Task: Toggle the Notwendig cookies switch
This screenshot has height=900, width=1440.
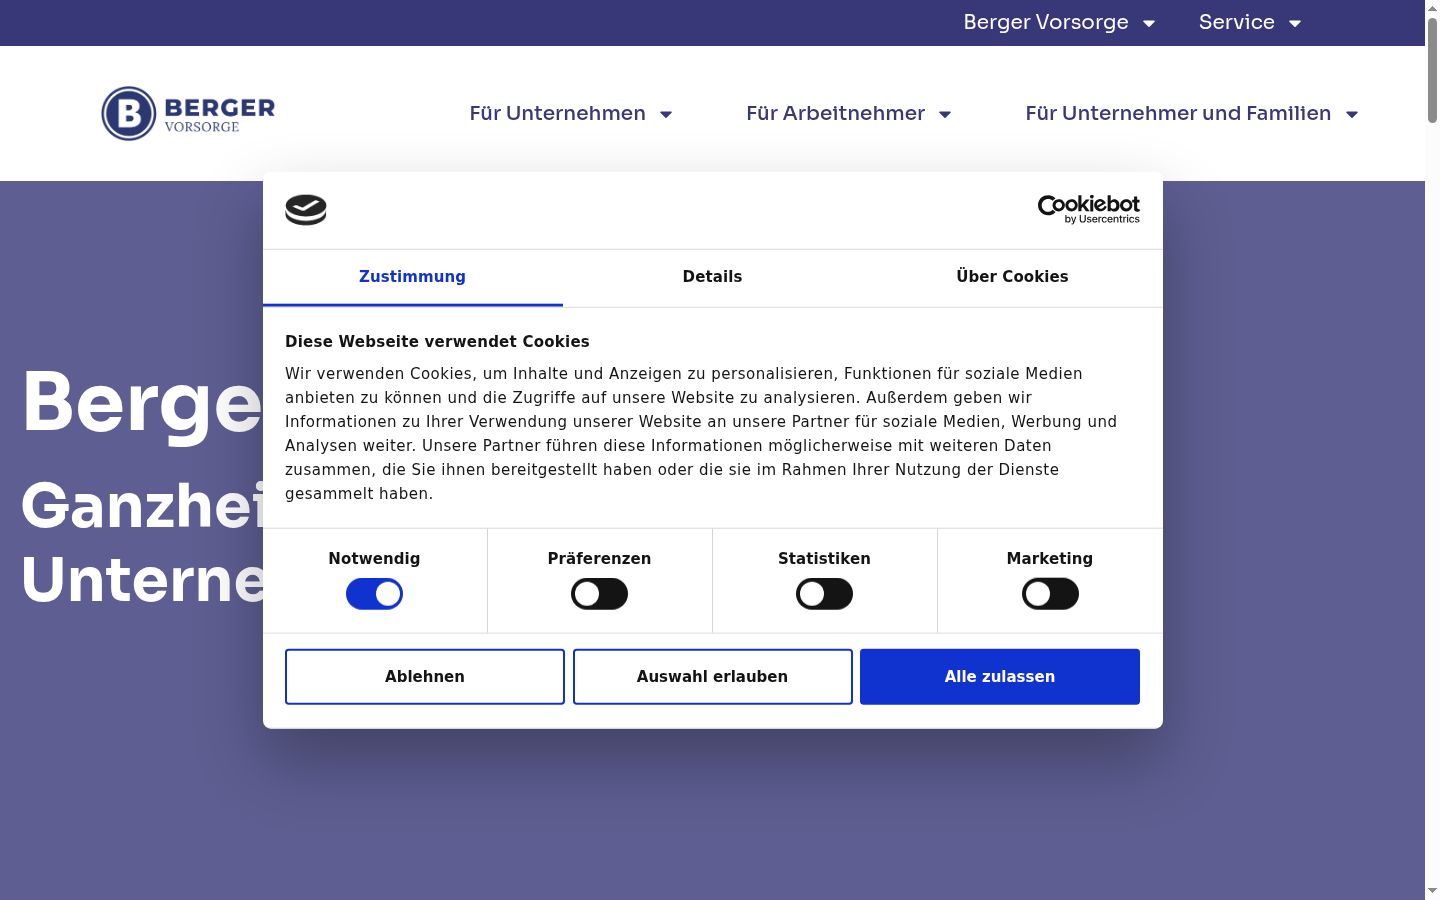Action: click(374, 594)
